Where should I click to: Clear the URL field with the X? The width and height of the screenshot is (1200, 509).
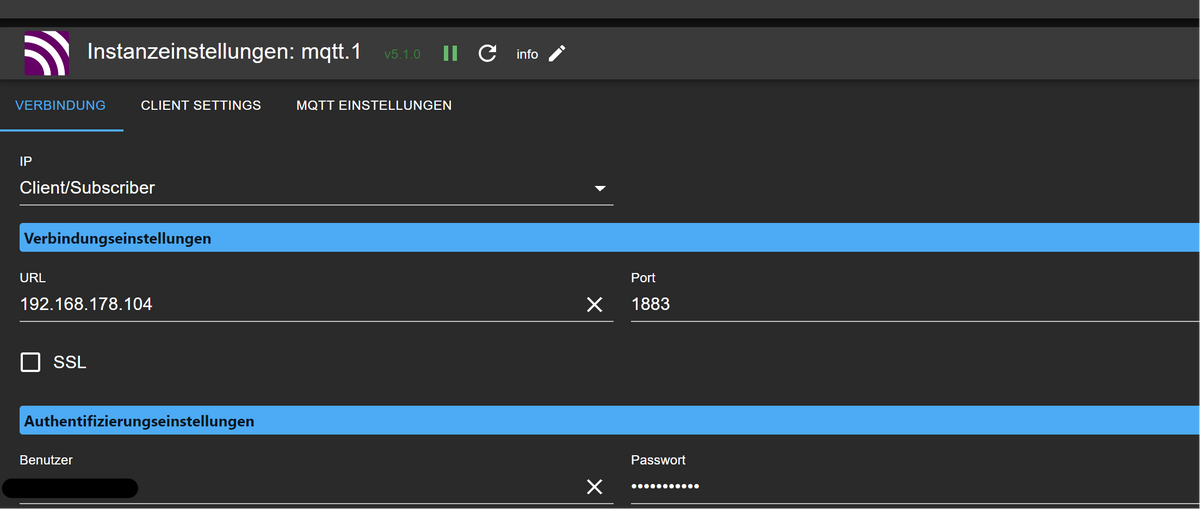[x=594, y=304]
